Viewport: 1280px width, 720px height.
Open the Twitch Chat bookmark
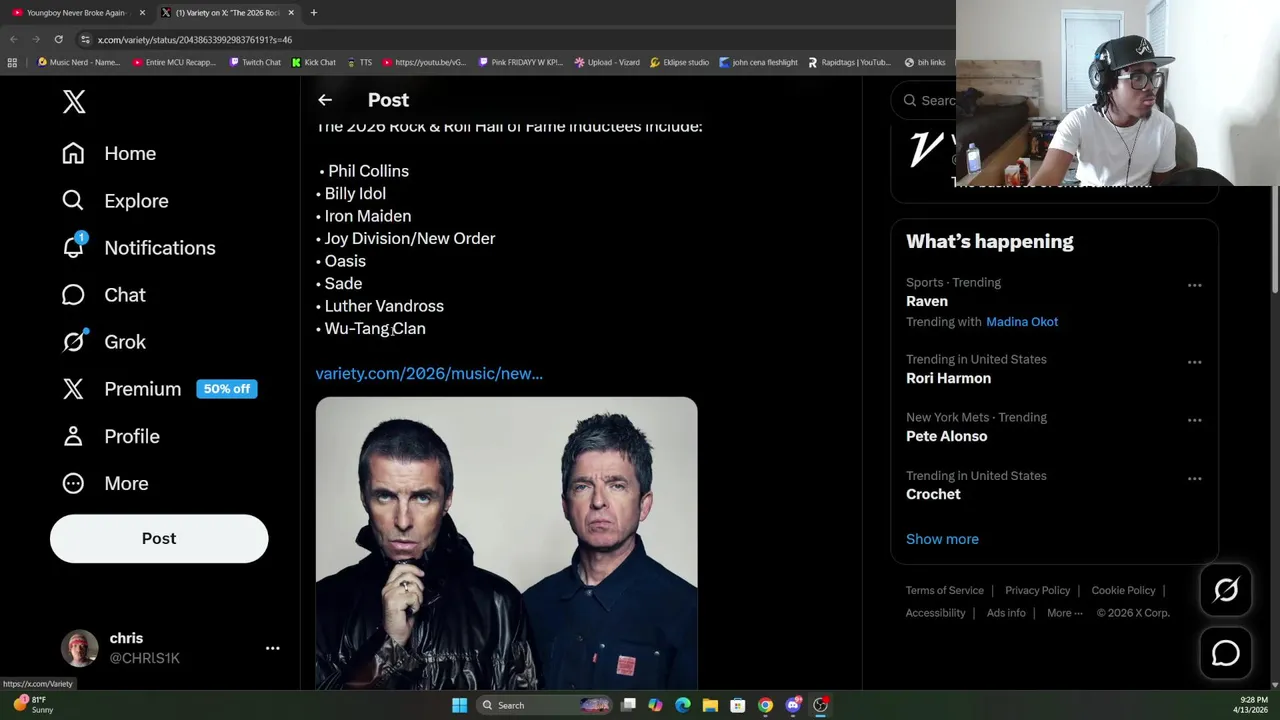255,62
